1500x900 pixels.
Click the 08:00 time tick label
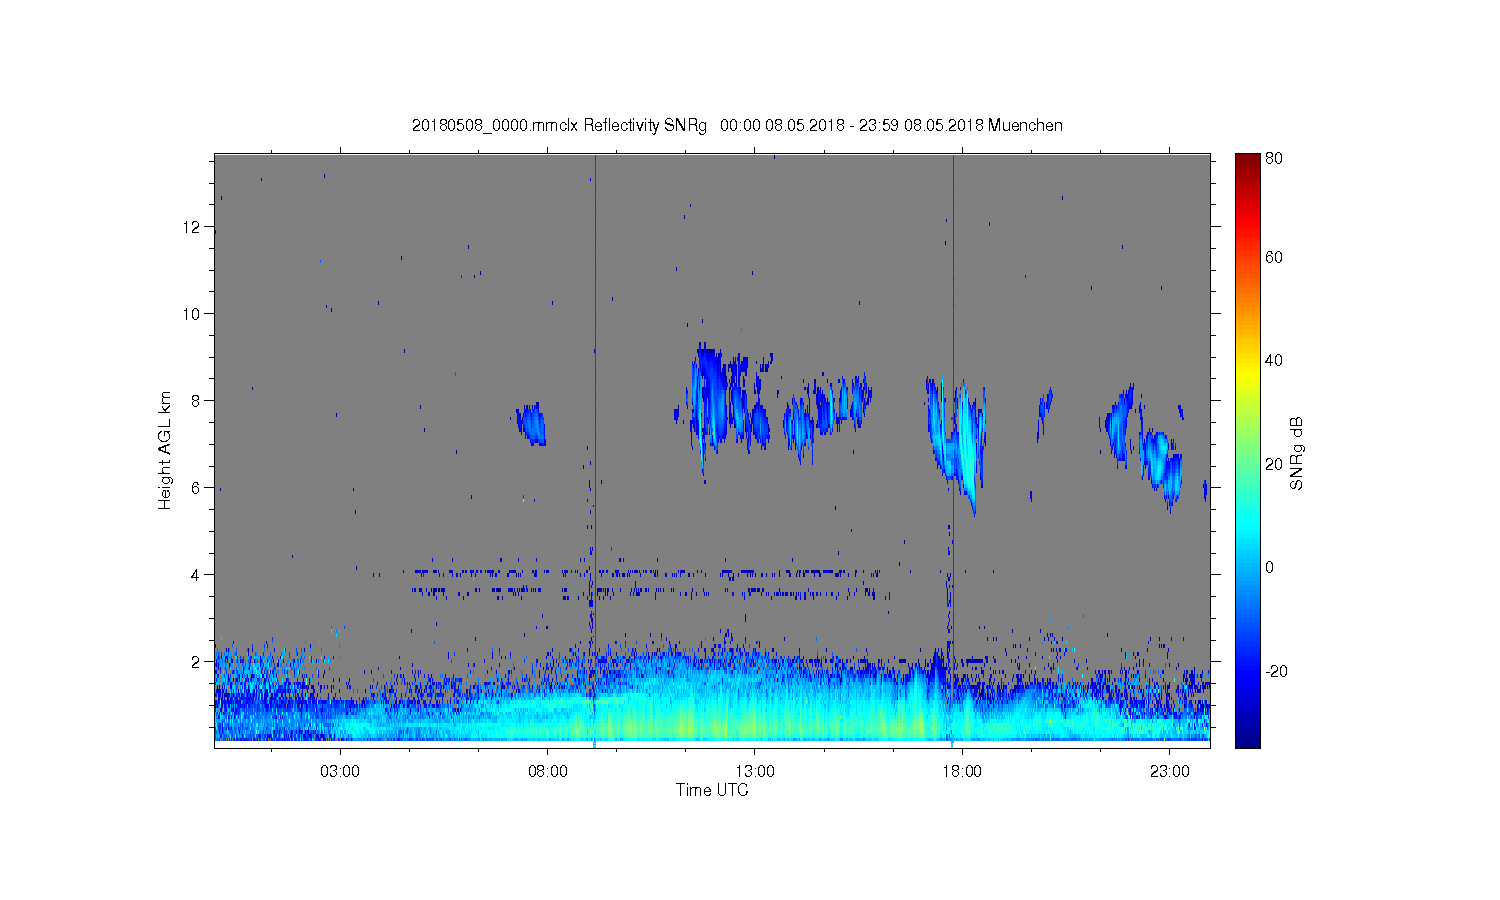click(x=548, y=772)
